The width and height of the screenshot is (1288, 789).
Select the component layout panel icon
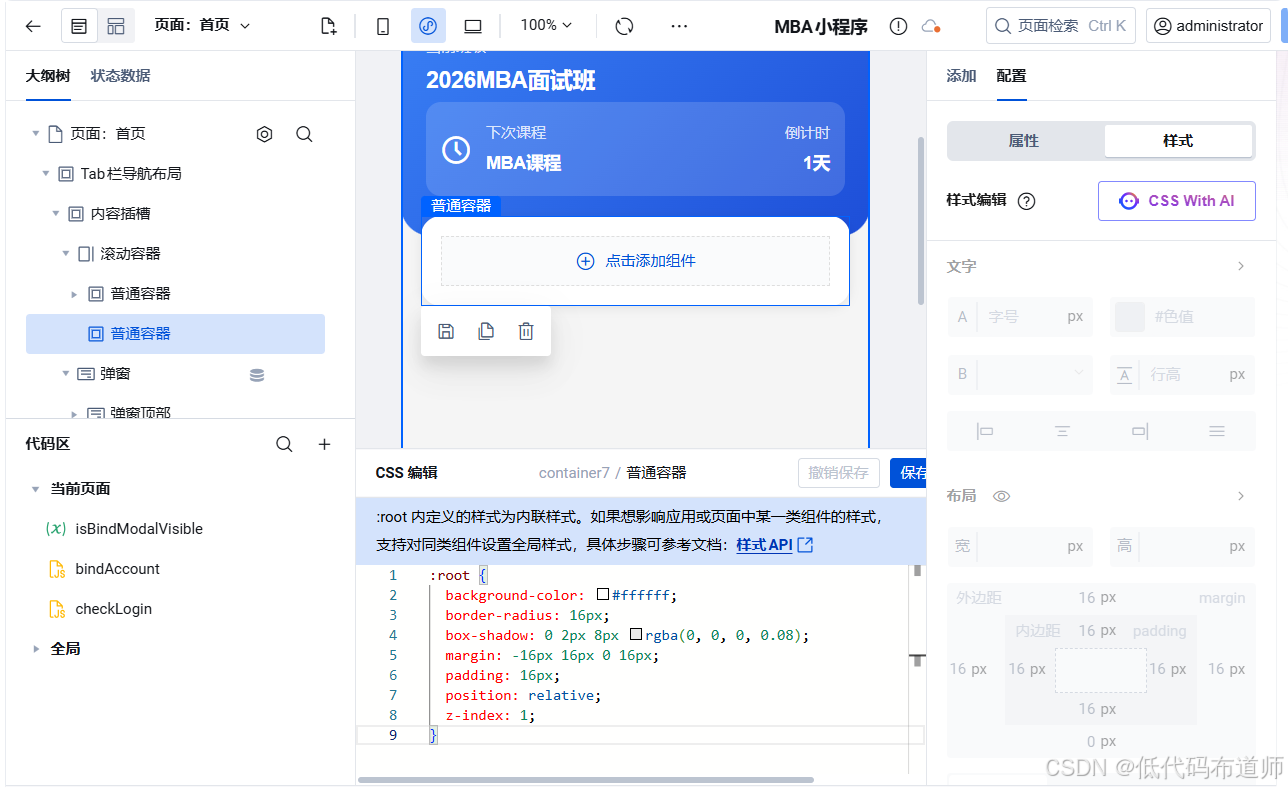pos(116,26)
